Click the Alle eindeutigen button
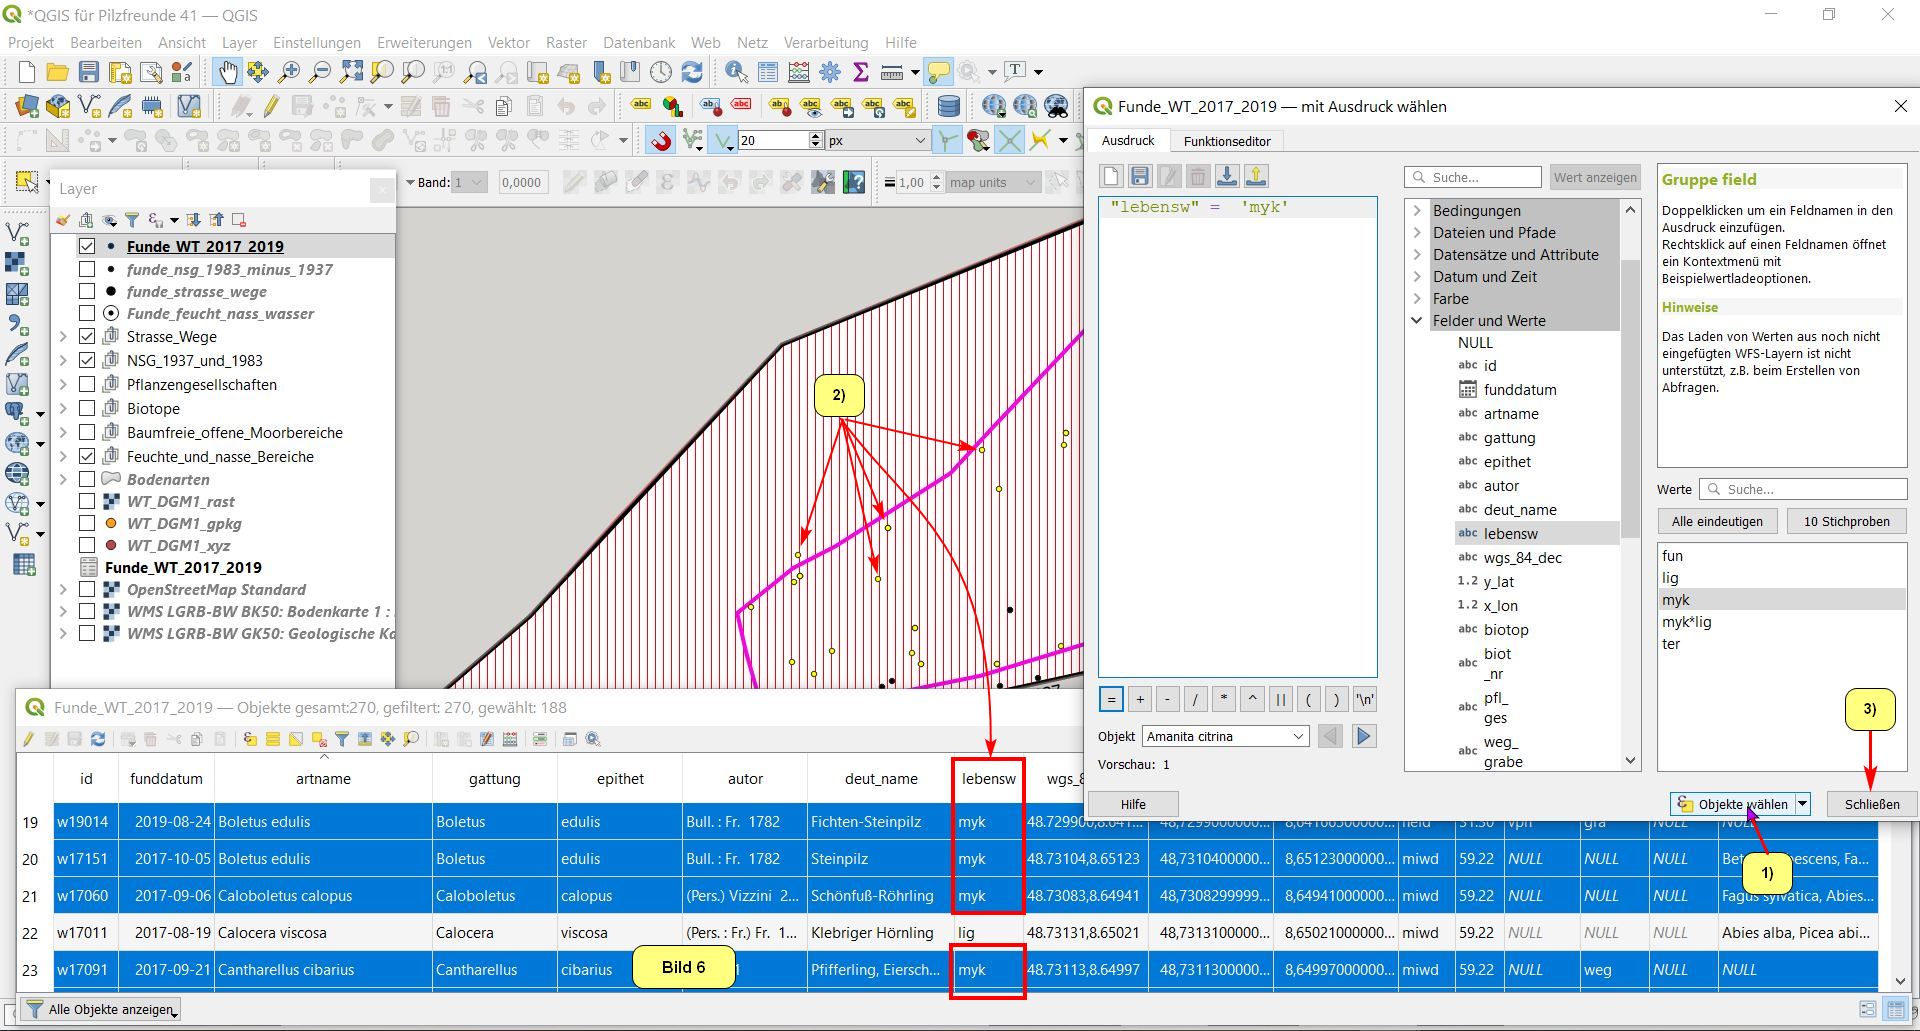This screenshot has width=1920, height=1031. pos(1717,521)
